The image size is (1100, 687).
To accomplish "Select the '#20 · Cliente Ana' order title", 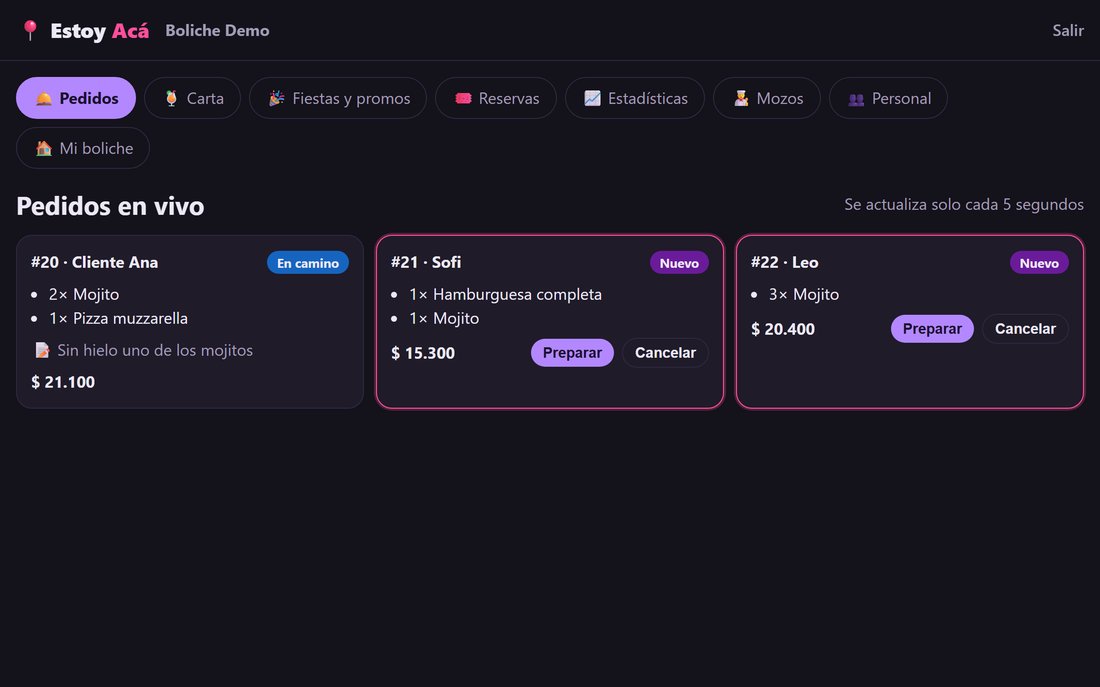I will (x=95, y=262).
